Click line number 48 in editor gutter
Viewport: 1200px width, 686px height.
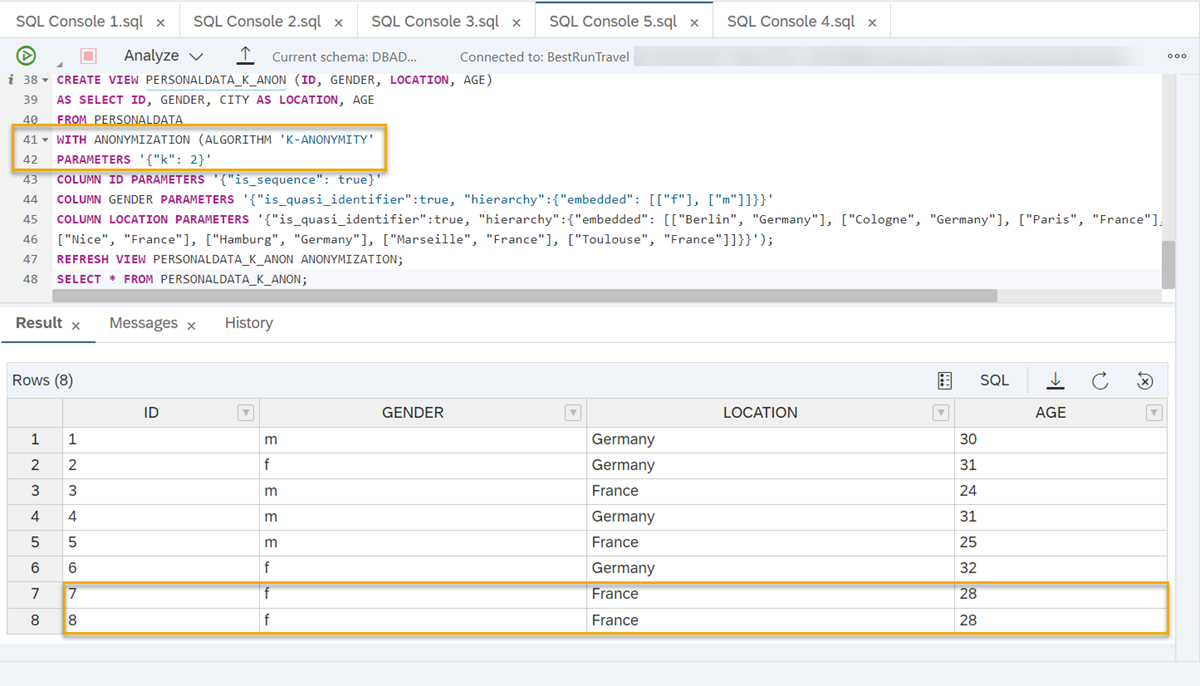[x=30, y=280]
